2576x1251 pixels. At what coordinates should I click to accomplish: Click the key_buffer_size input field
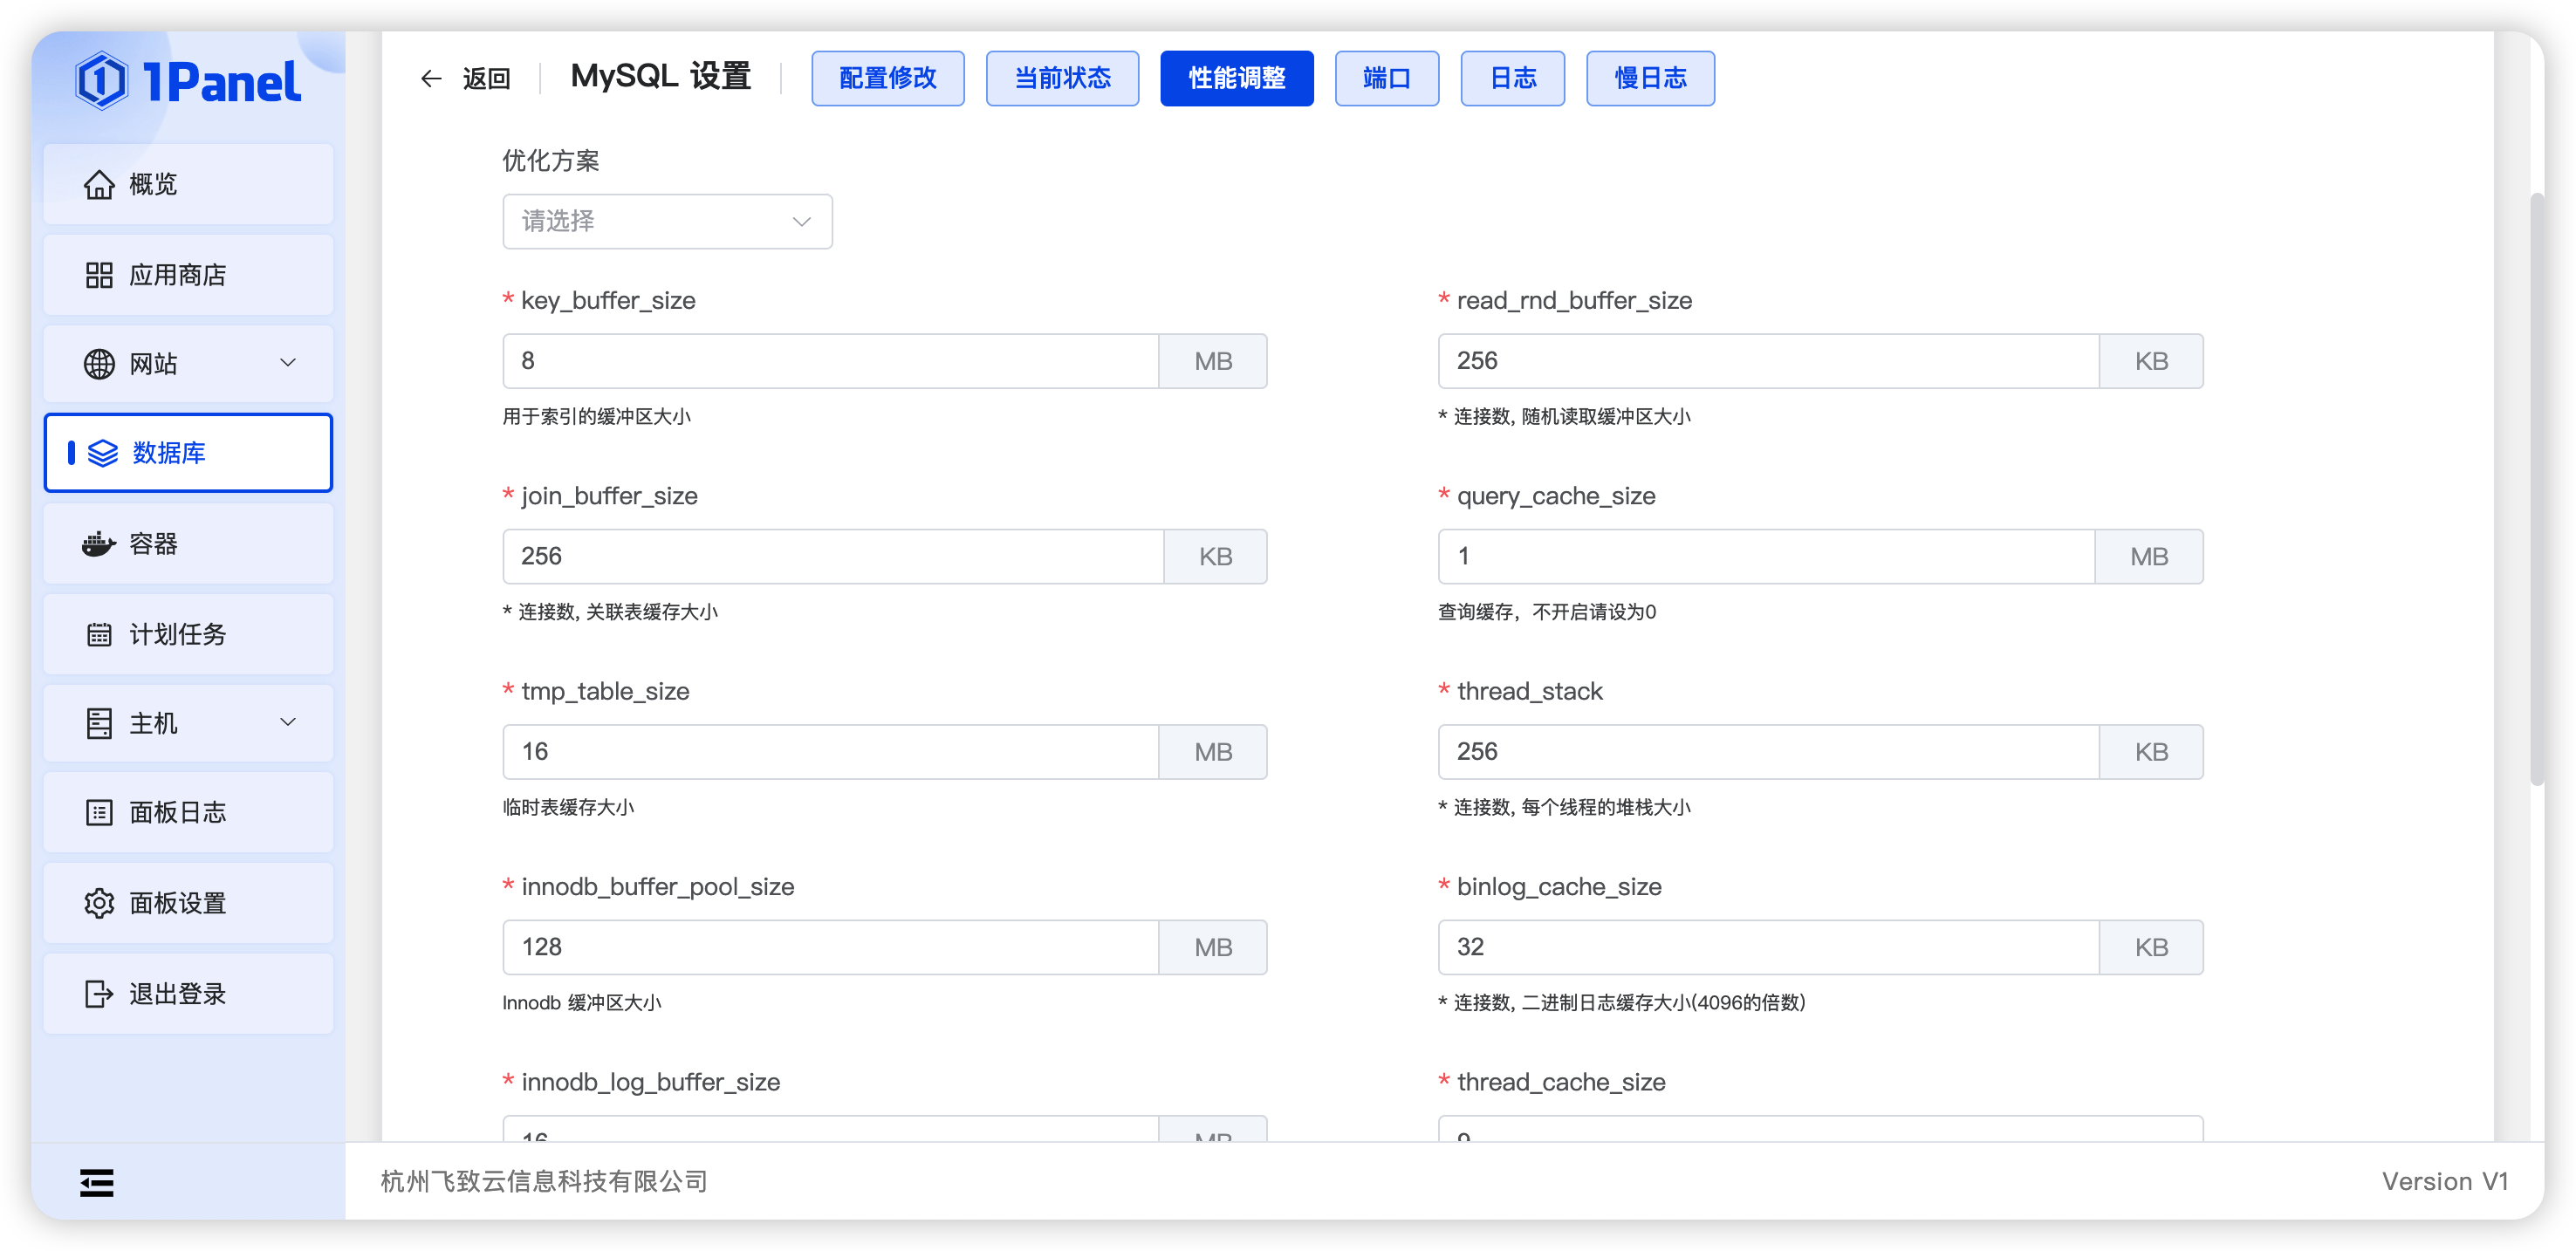830,361
